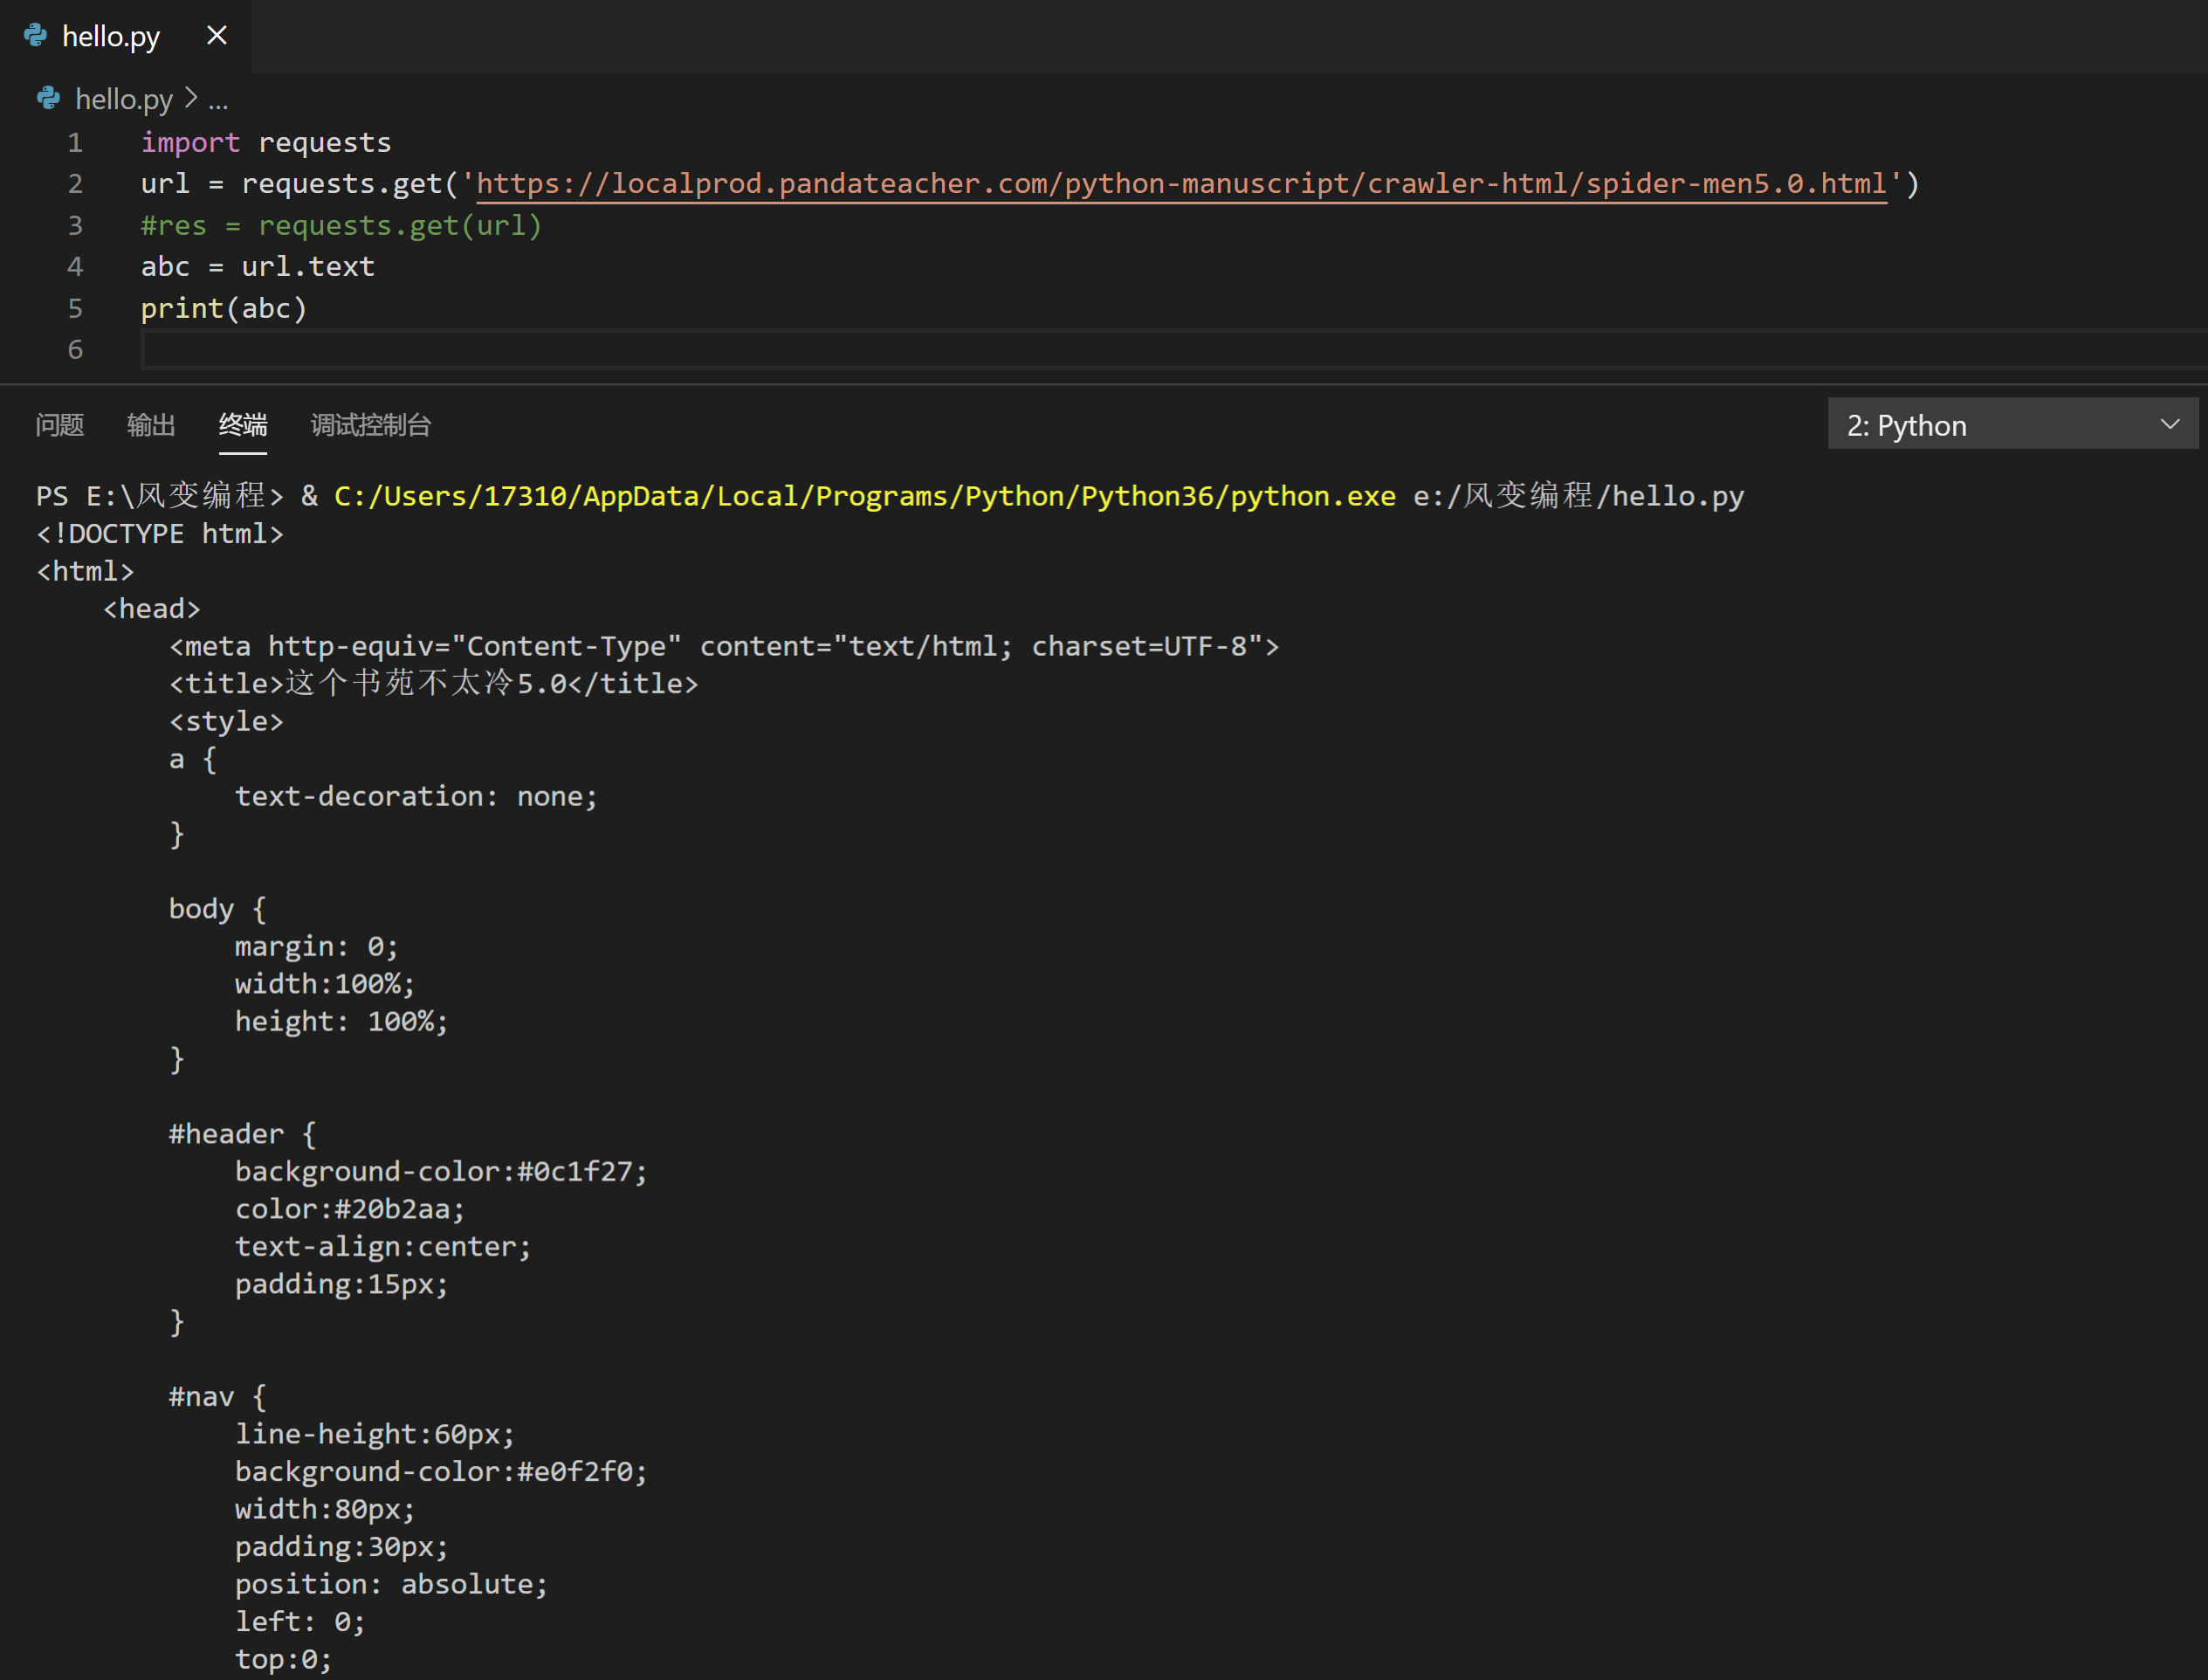
Task: Click 'e:/风变编程/hello.py' in the terminal command
Action: click(1579, 496)
